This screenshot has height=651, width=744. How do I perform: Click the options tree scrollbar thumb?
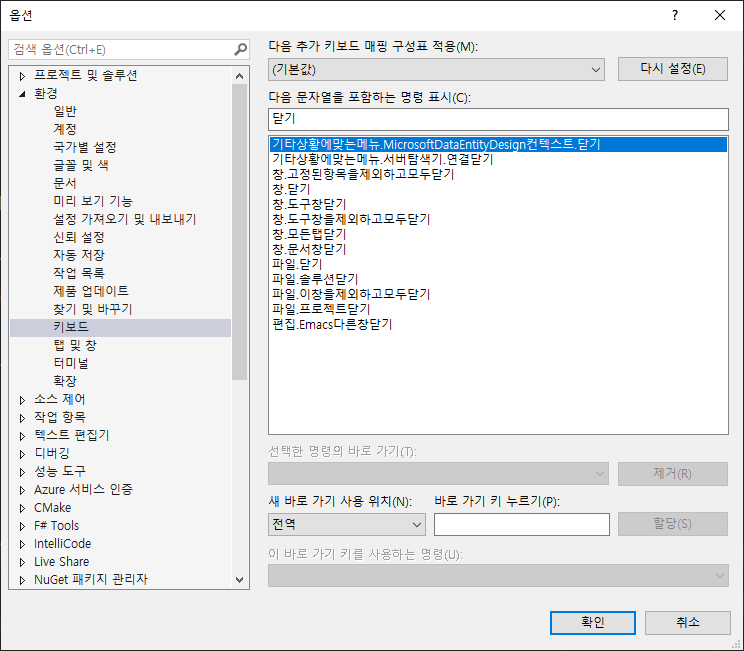point(240,232)
